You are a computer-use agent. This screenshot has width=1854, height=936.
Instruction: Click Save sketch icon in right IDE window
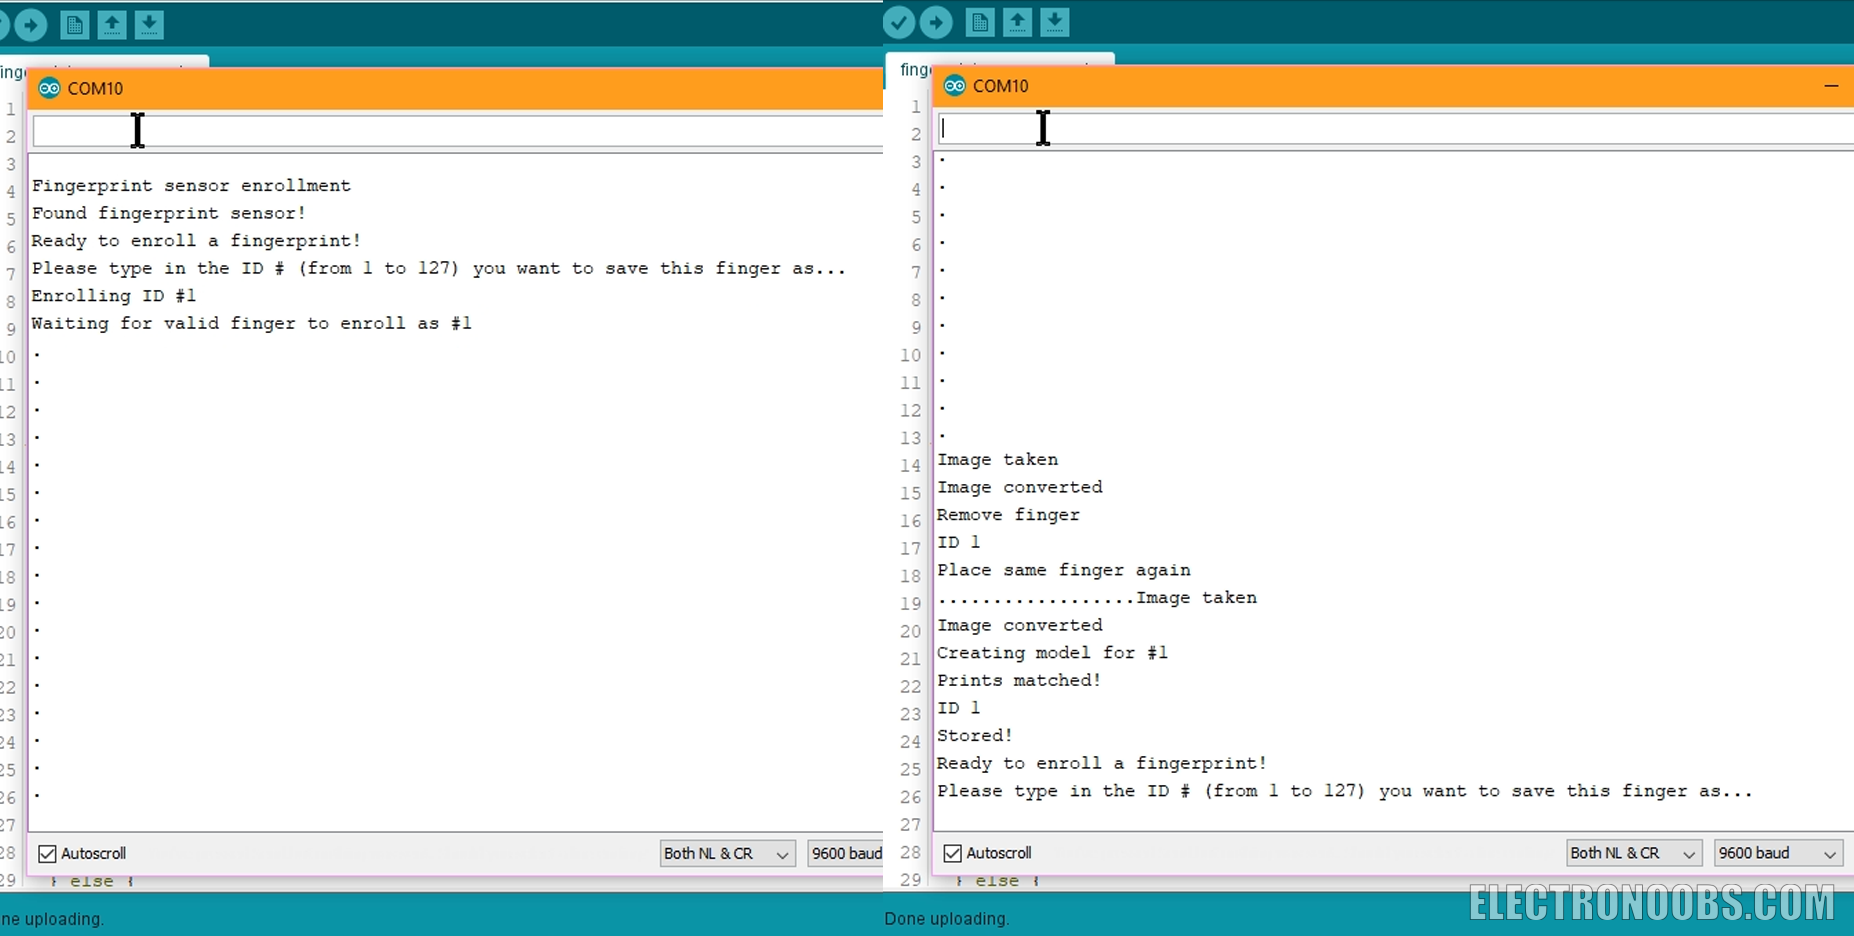pos(1055,22)
